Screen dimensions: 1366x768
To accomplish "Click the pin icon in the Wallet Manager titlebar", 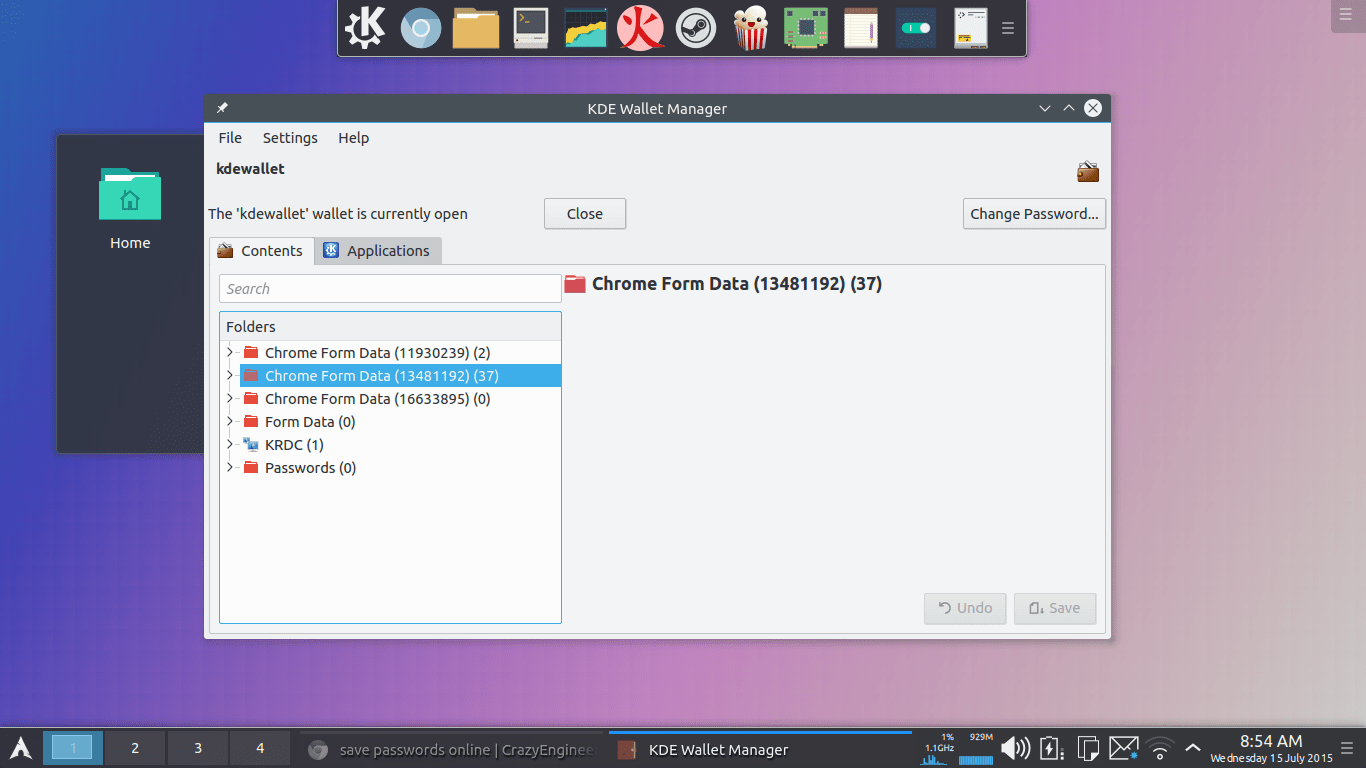I will point(222,108).
